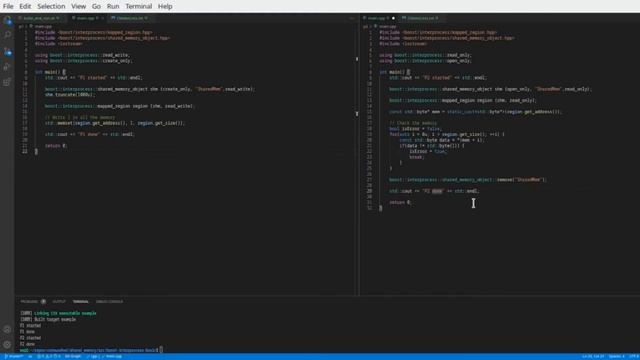This screenshot has width=640, height=360.
Task: Click '#include <iostream>' in left editor
Action: tap(59, 44)
